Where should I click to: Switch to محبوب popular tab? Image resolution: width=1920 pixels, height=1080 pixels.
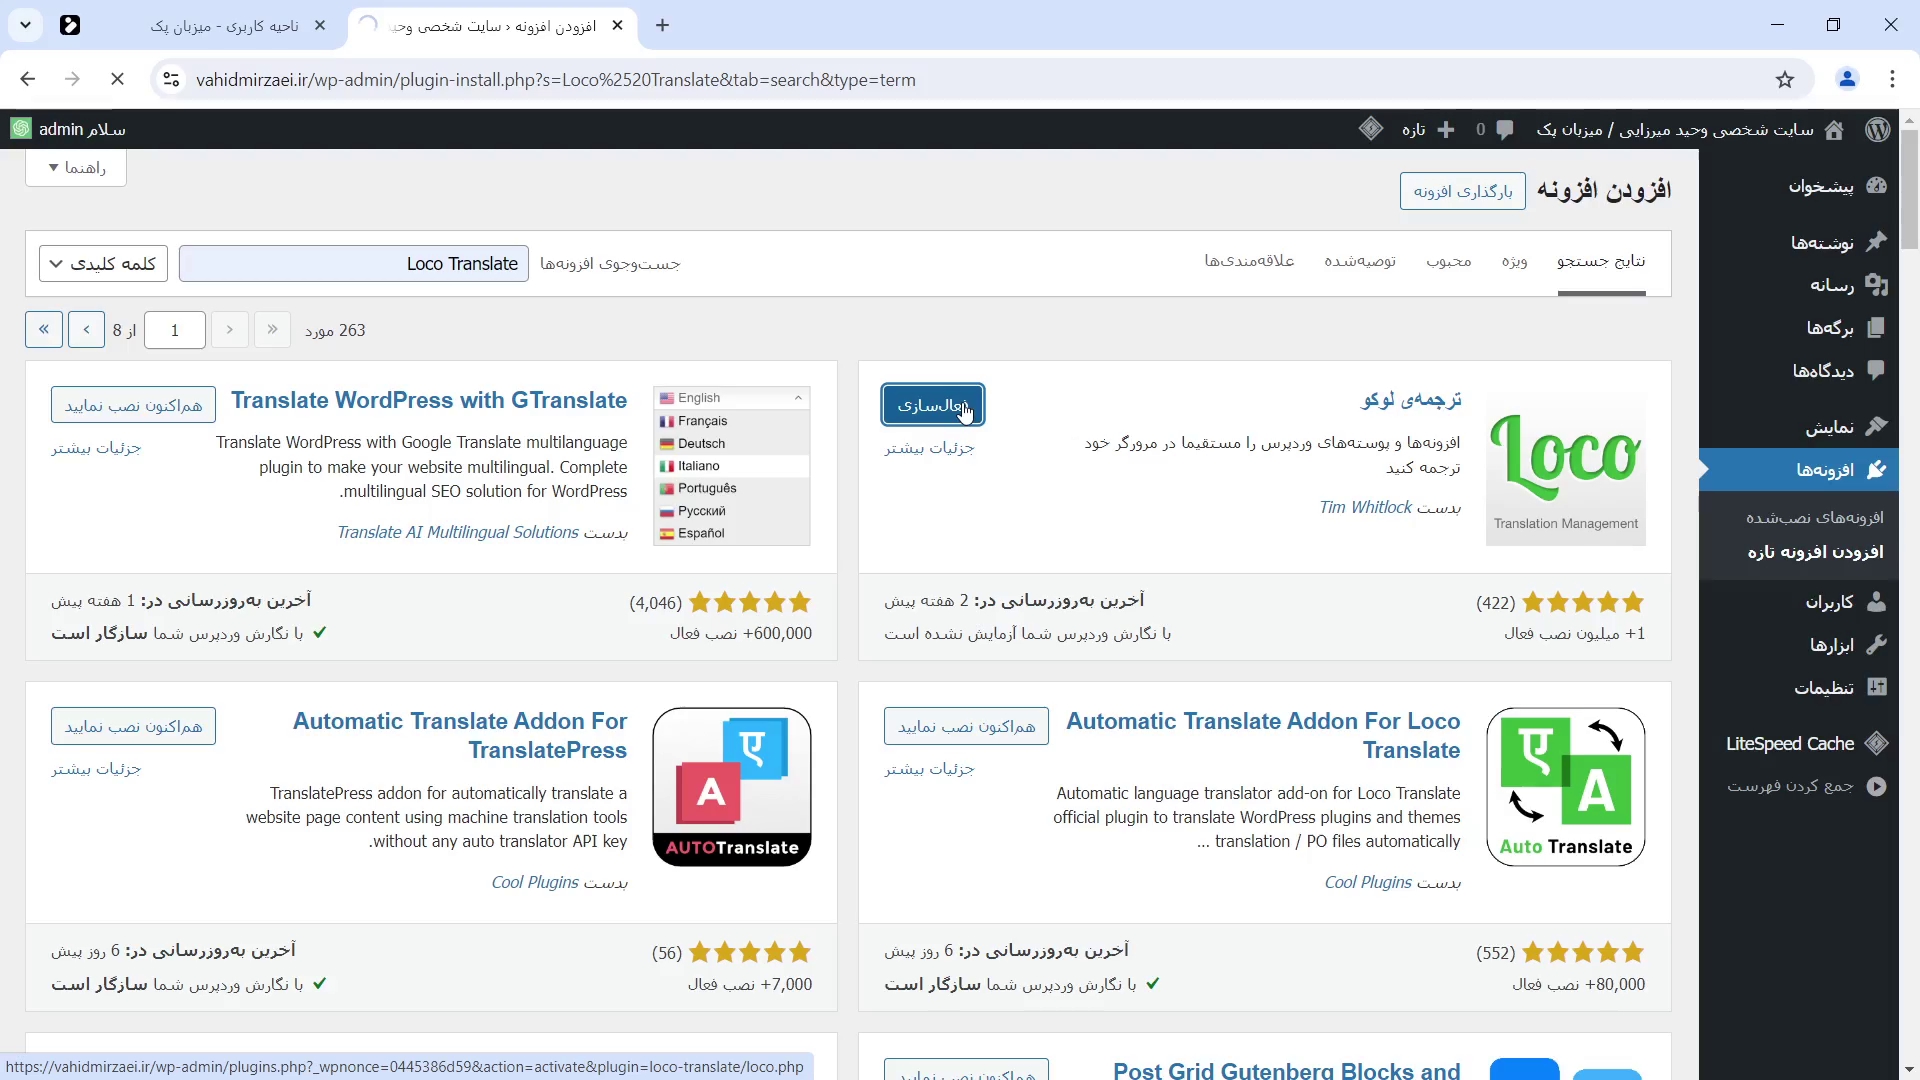pyautogui.click(x=1449, y=260)
